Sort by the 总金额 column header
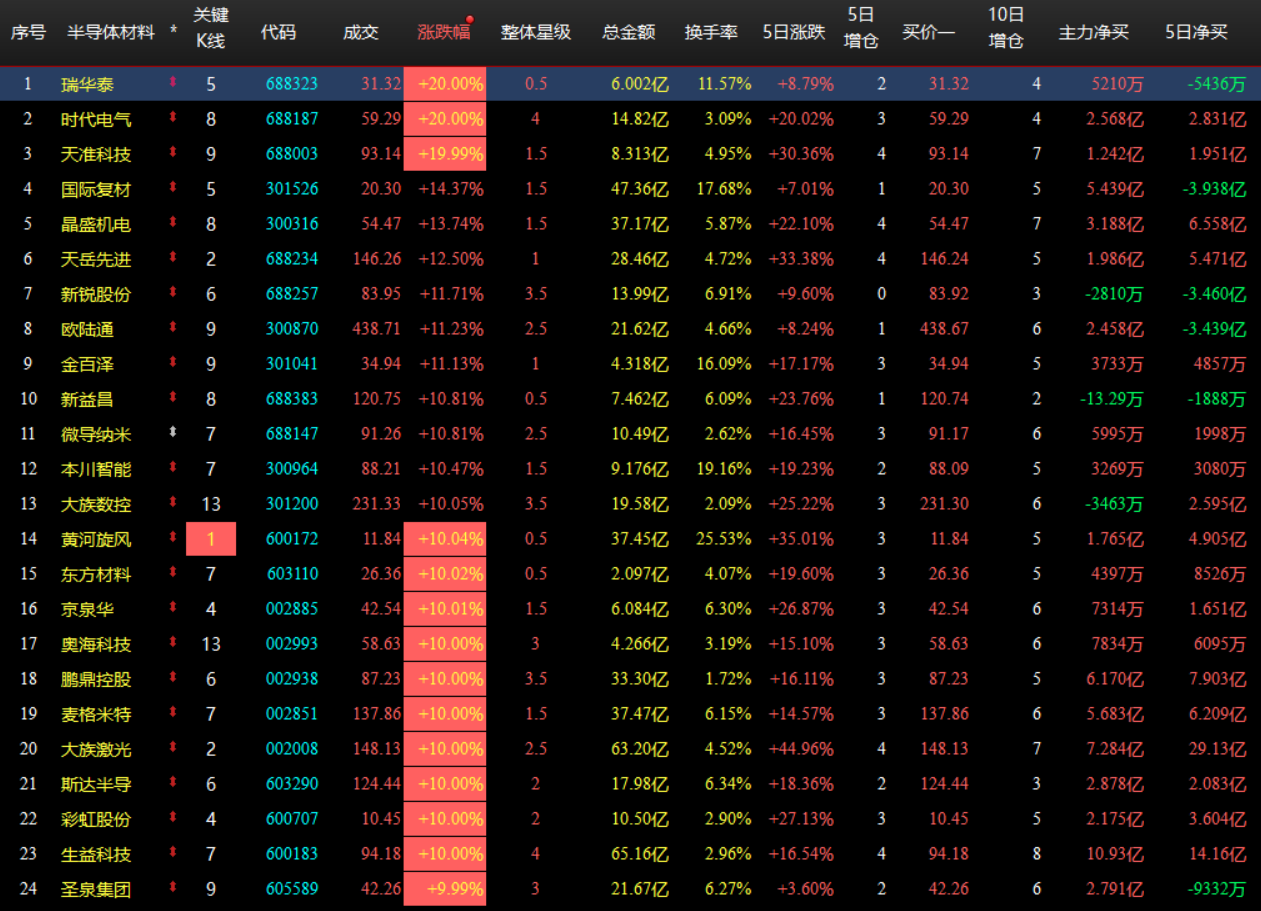1261x911 pixels. click(x=629, y=32)
